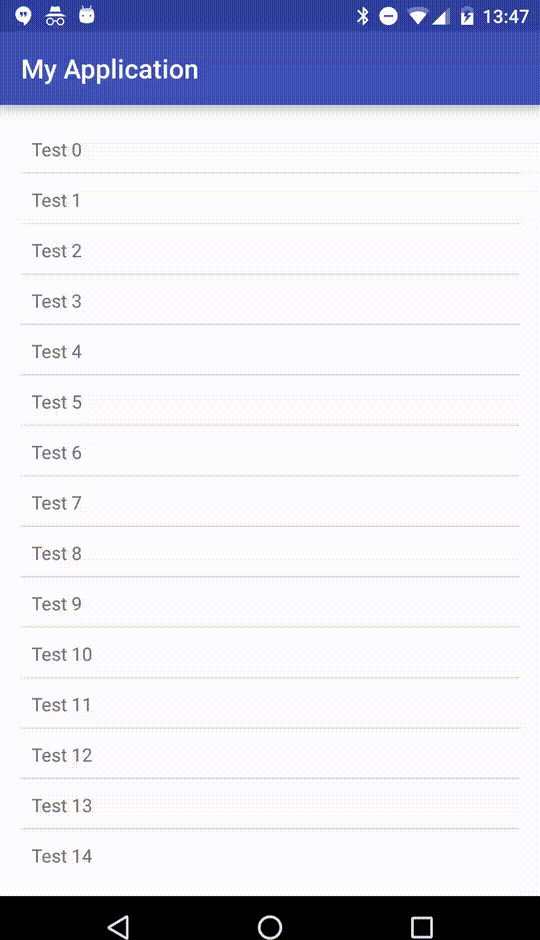
Task: Tap the 13:47 clock in status bar
Action: click(506, 16)
